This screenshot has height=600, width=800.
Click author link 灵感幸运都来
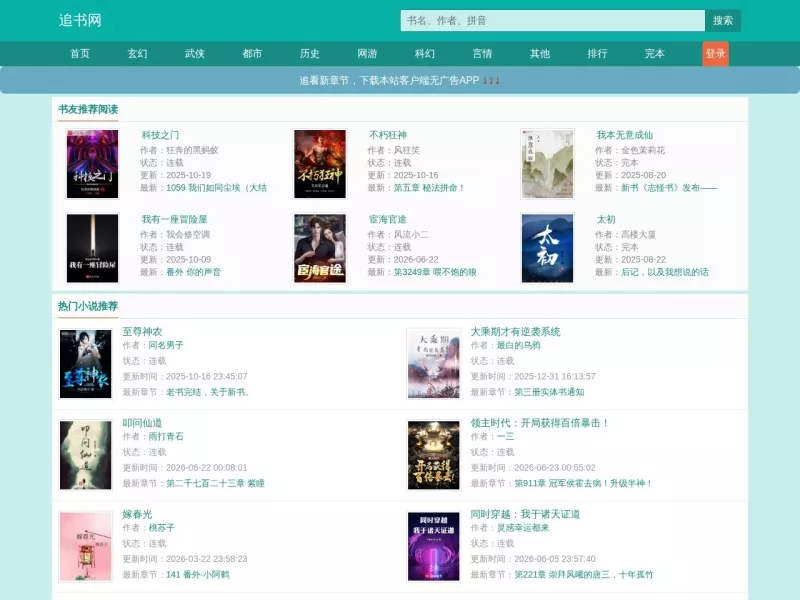click(522, 528)
